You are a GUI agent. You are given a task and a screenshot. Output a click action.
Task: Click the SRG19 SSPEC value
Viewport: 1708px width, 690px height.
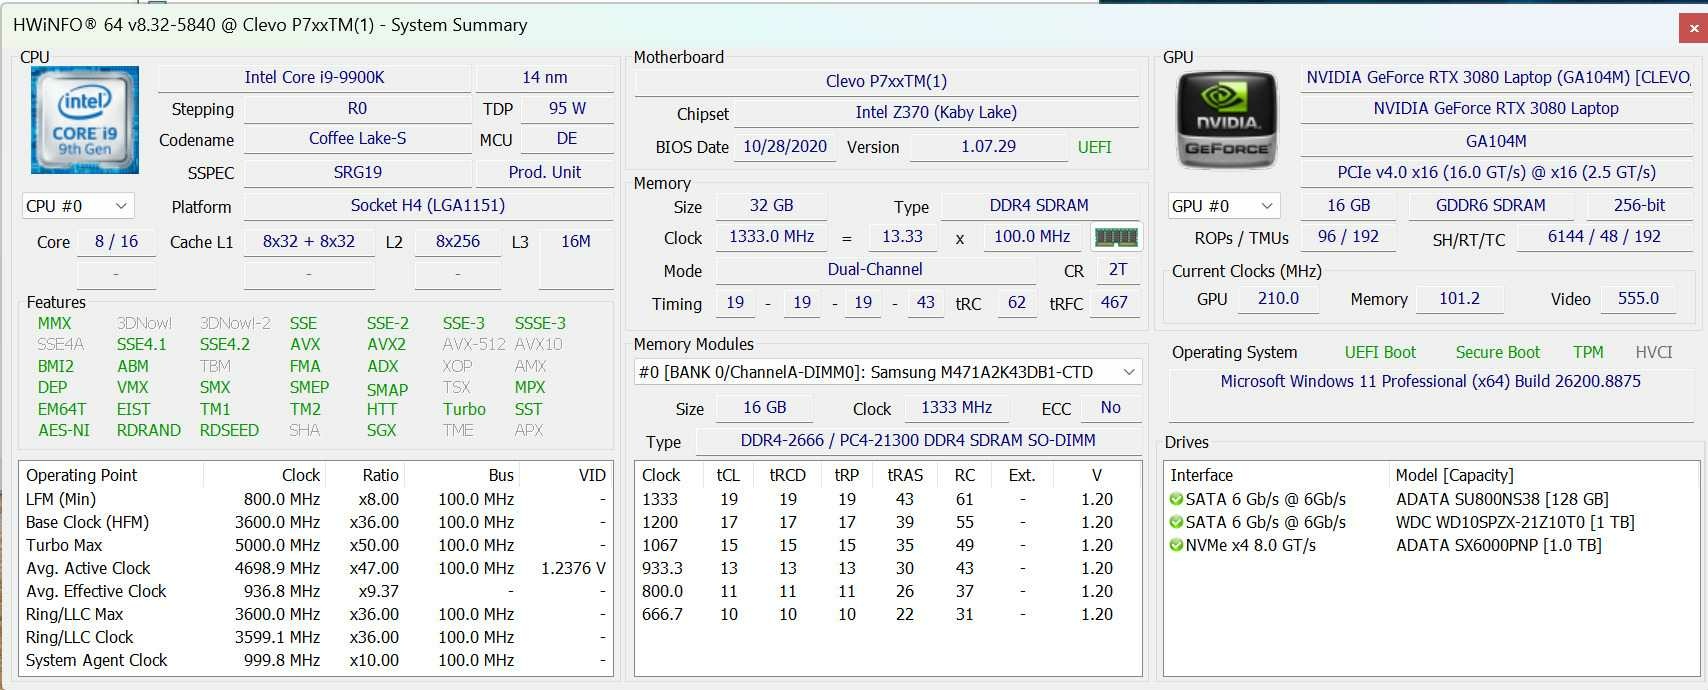click(357, 172)
